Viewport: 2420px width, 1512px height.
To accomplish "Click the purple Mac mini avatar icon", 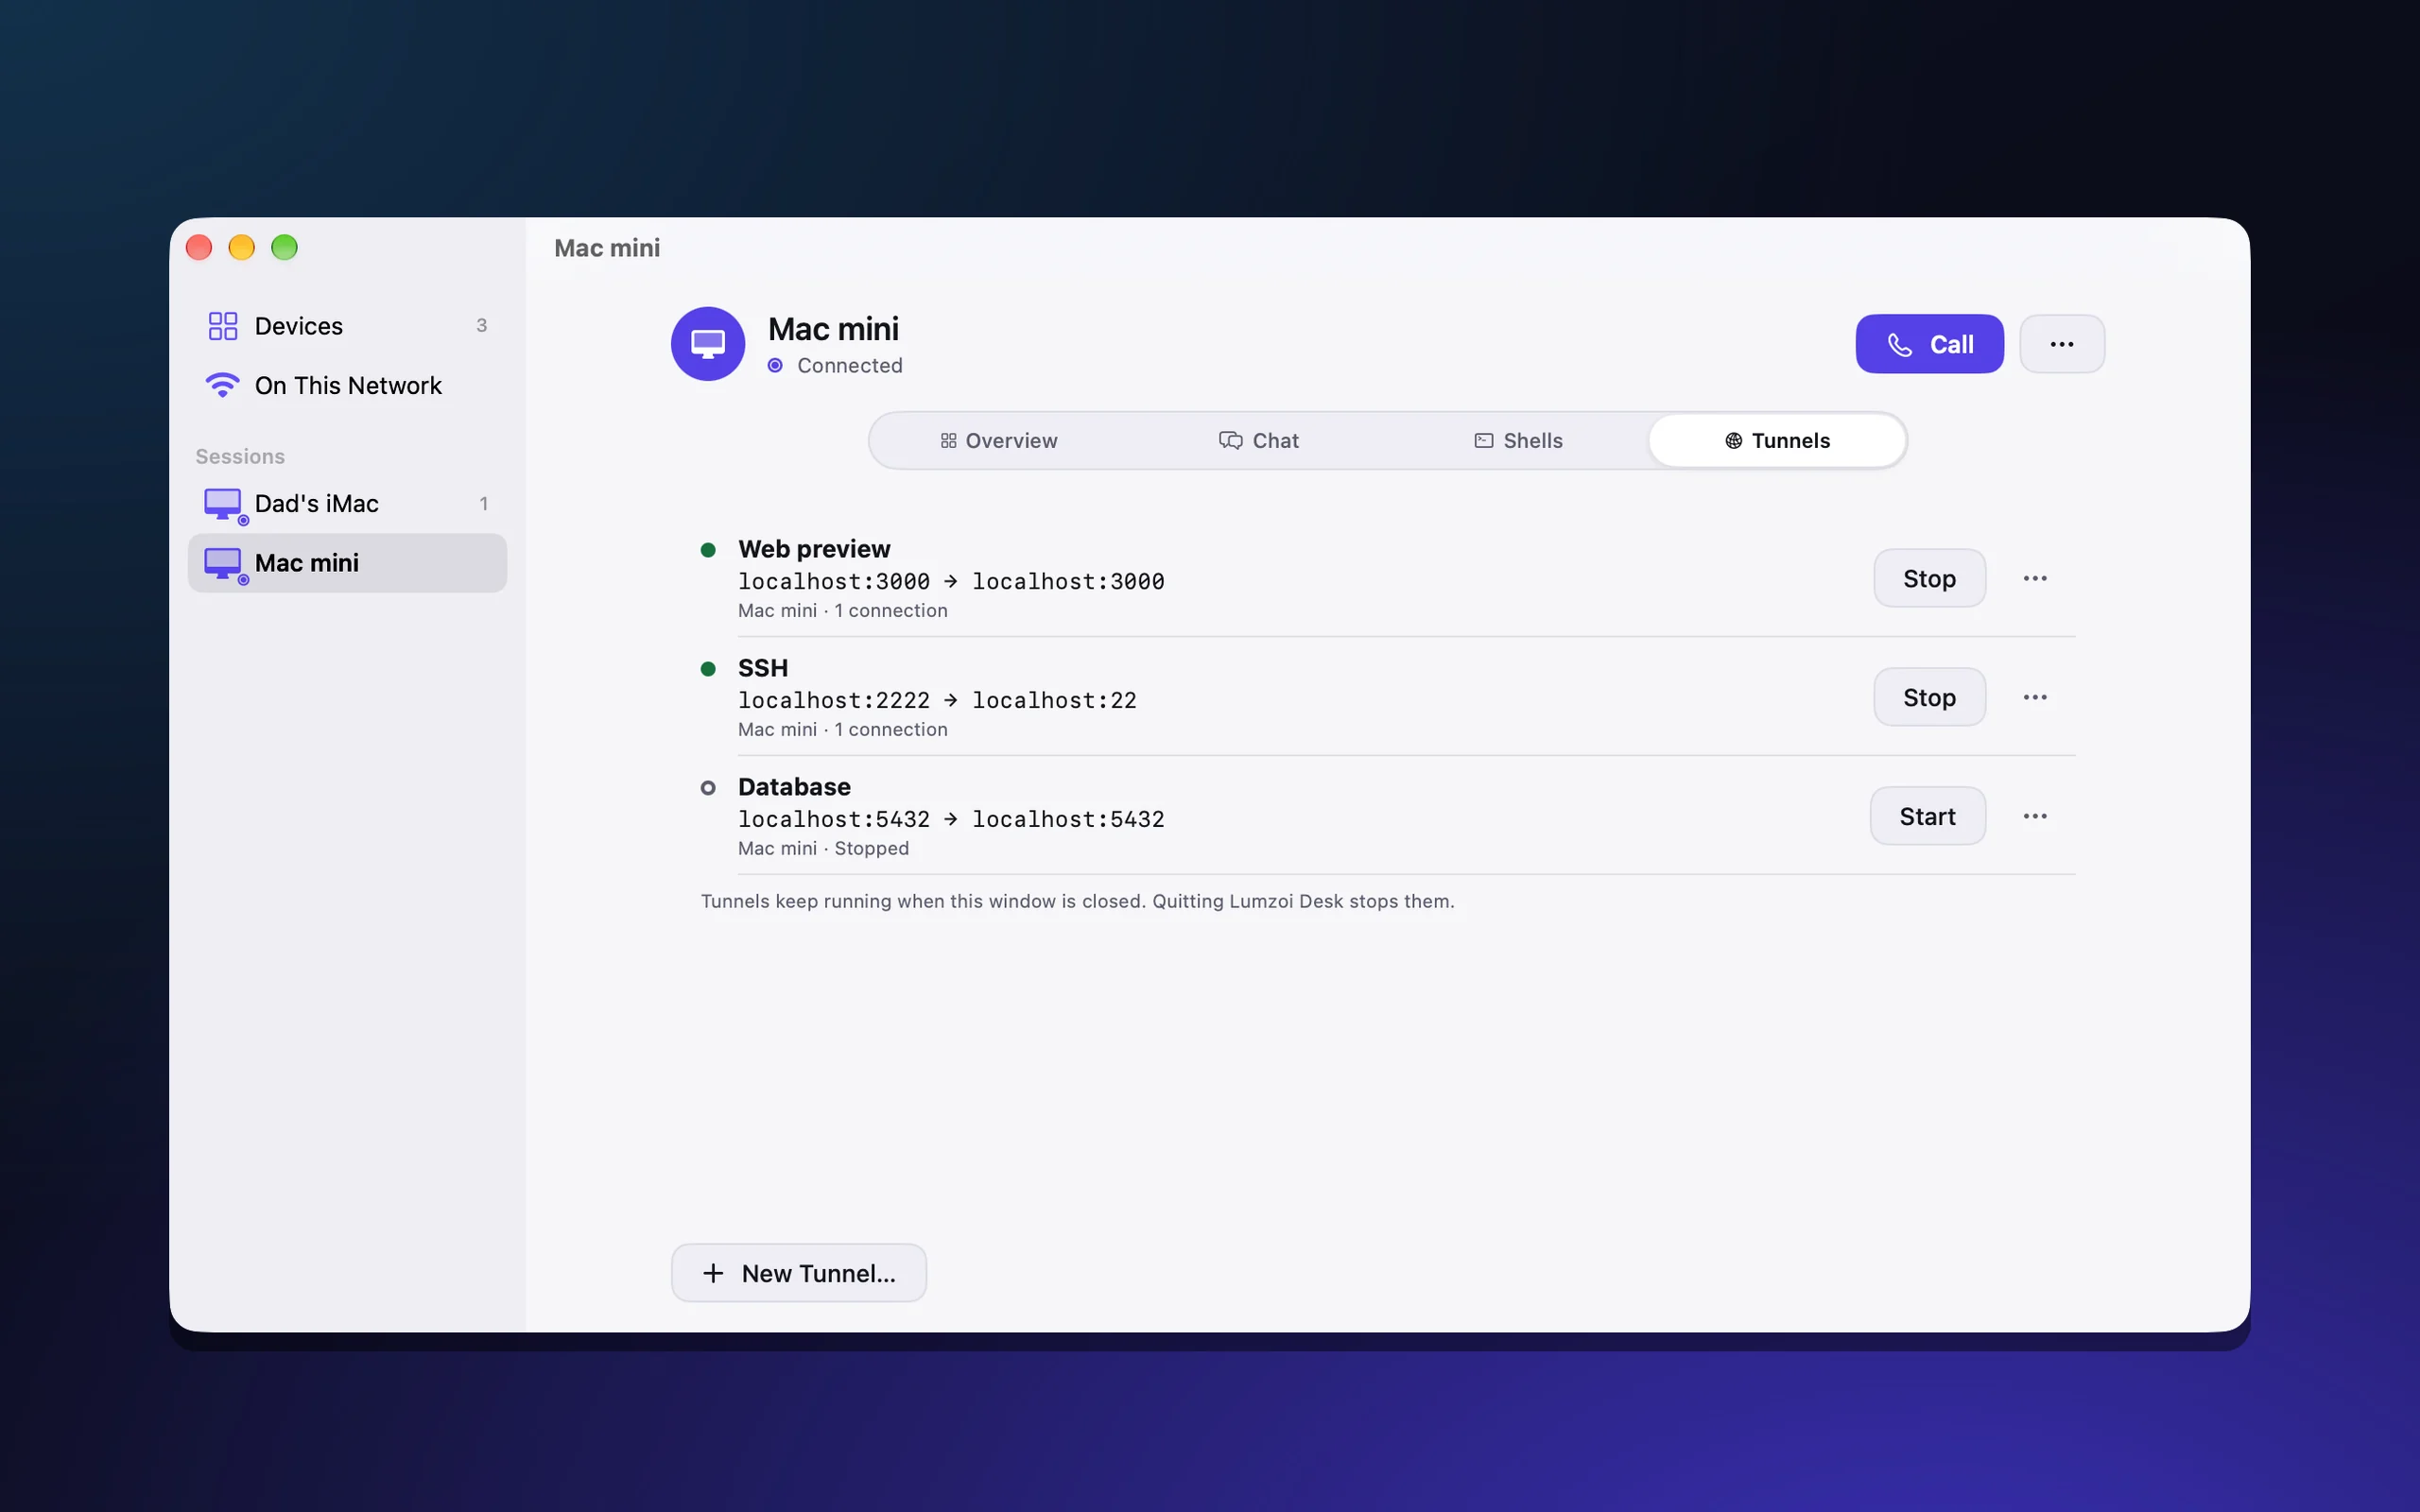I will coord(708,344).
